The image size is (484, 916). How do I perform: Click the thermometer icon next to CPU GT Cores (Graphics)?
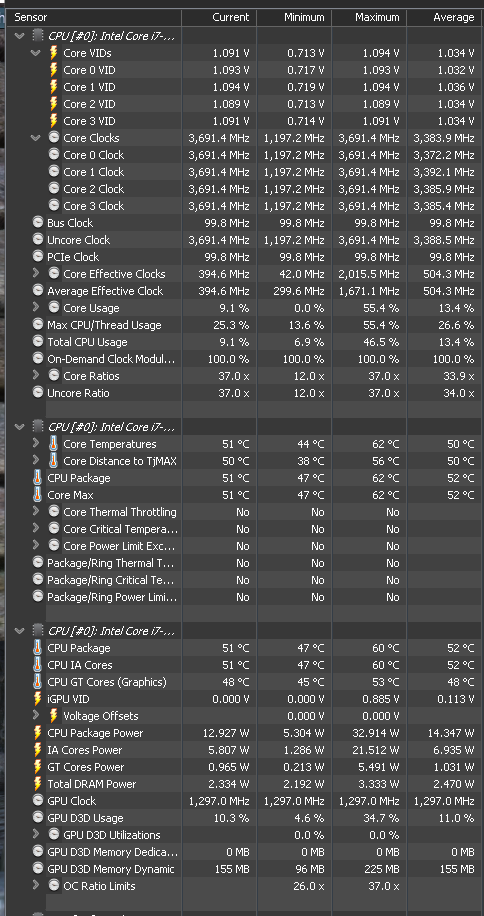tap(38, 681)
